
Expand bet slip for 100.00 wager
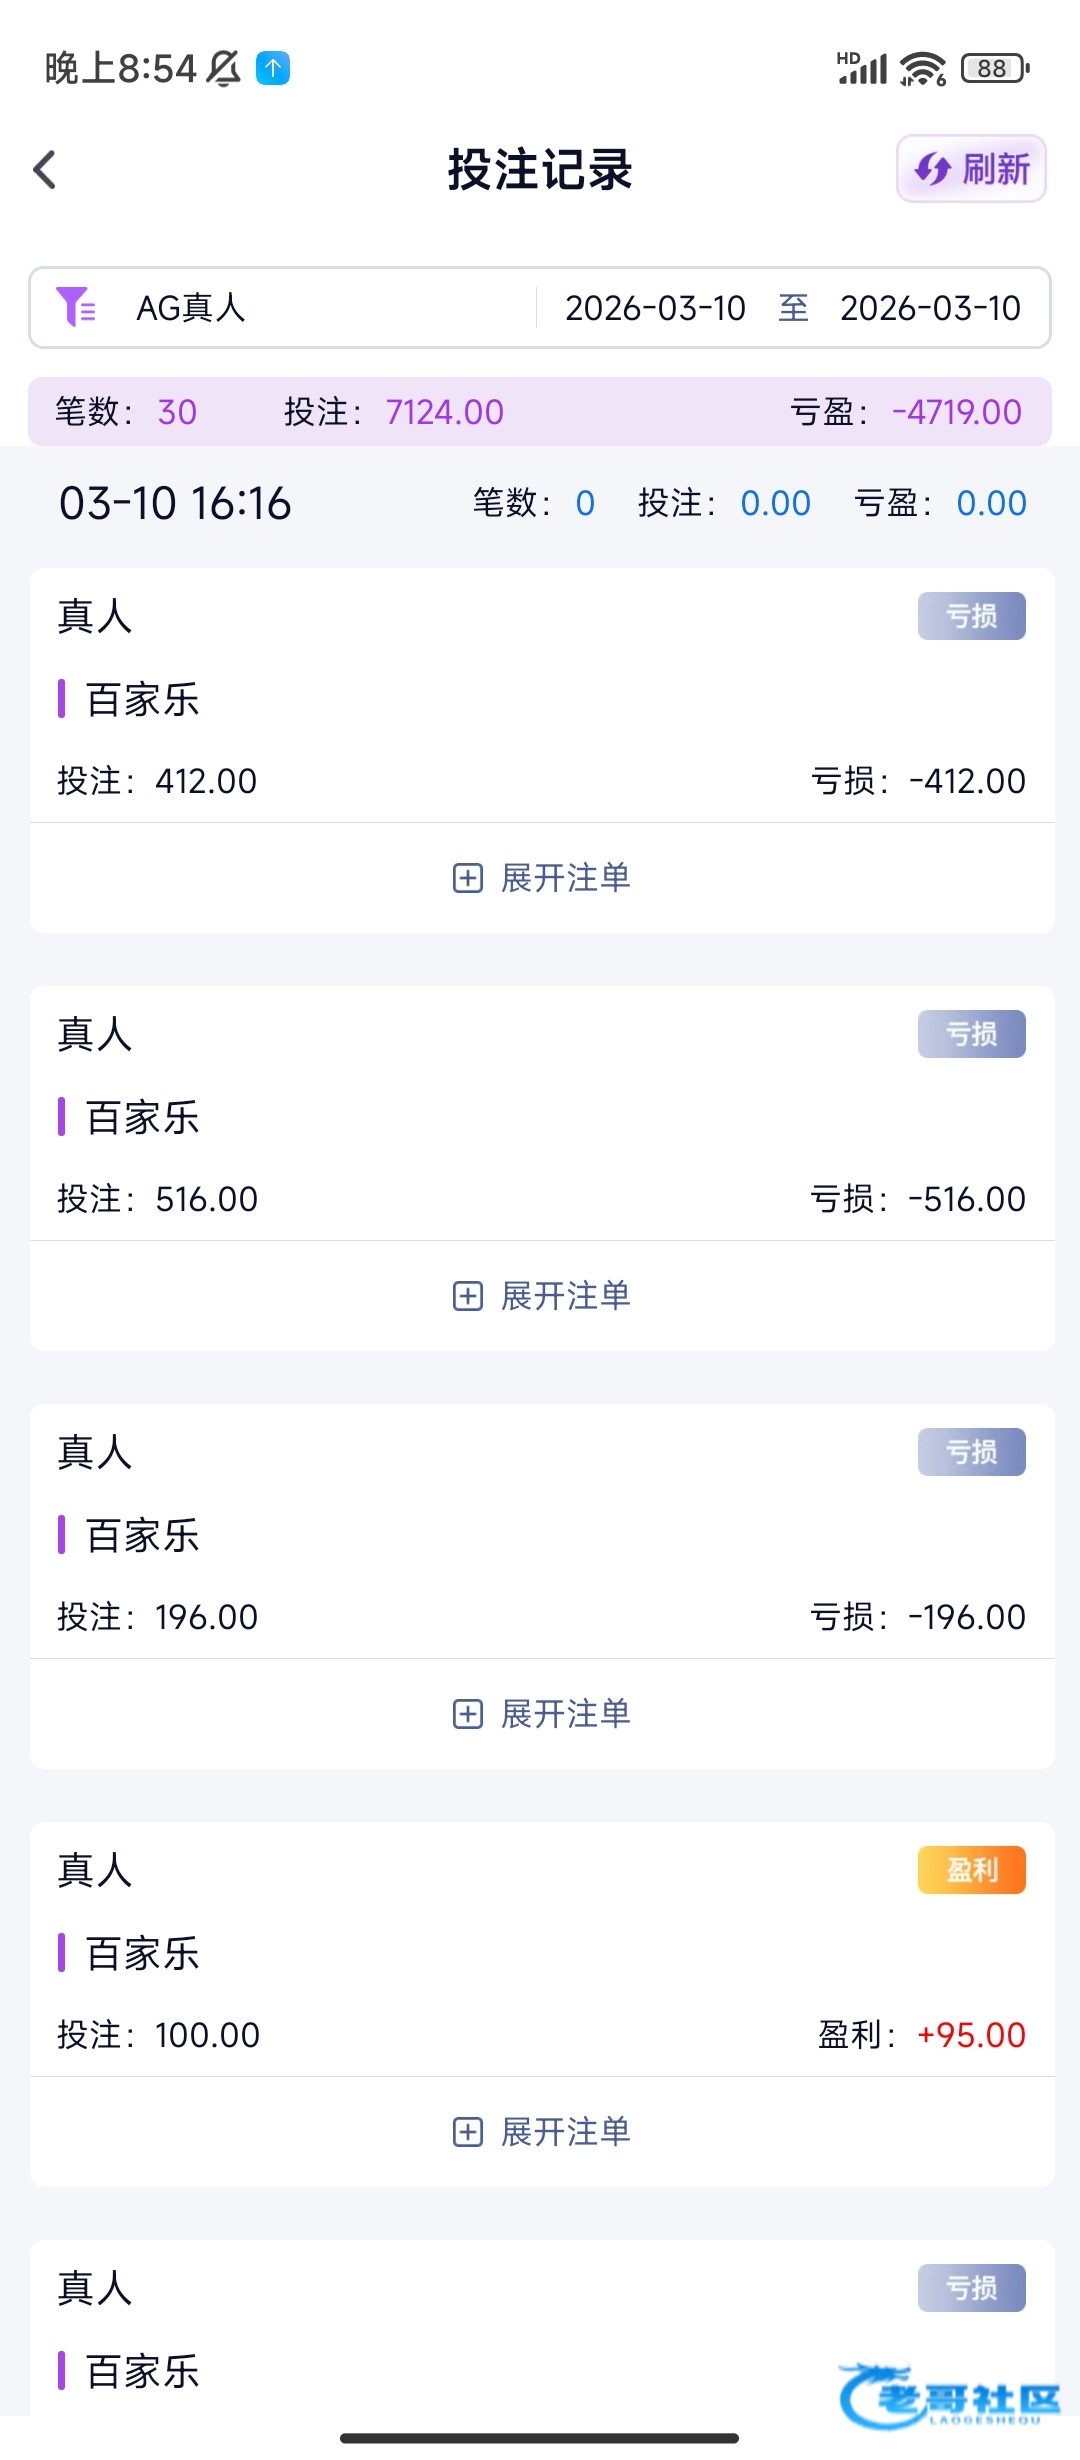point(541,2132)
